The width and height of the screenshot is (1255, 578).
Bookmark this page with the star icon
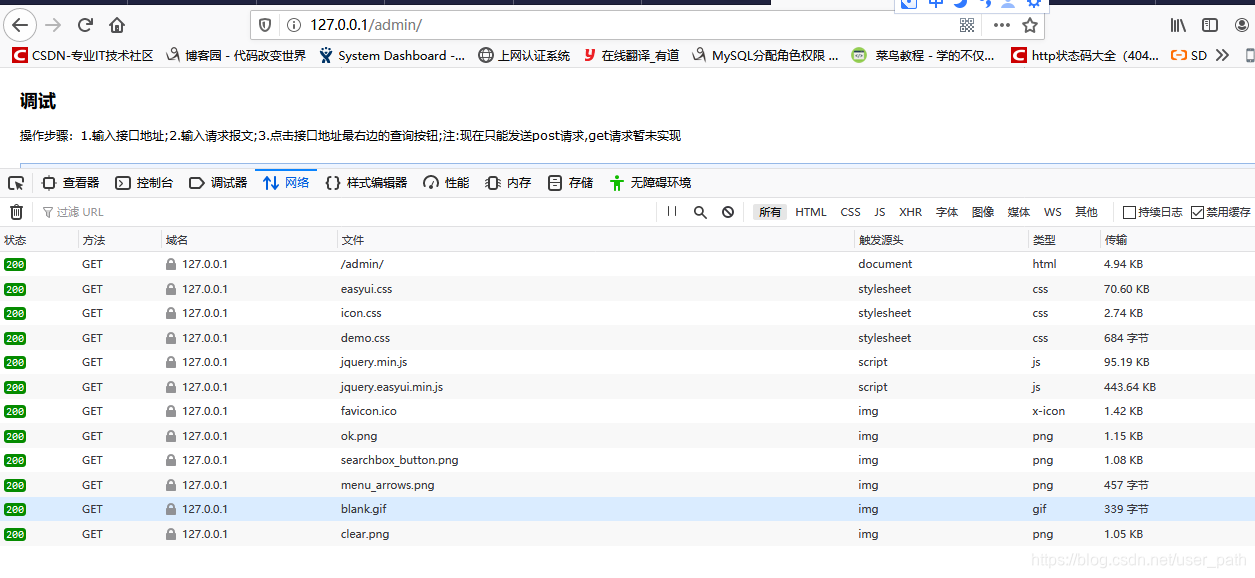coord(1030,25)
